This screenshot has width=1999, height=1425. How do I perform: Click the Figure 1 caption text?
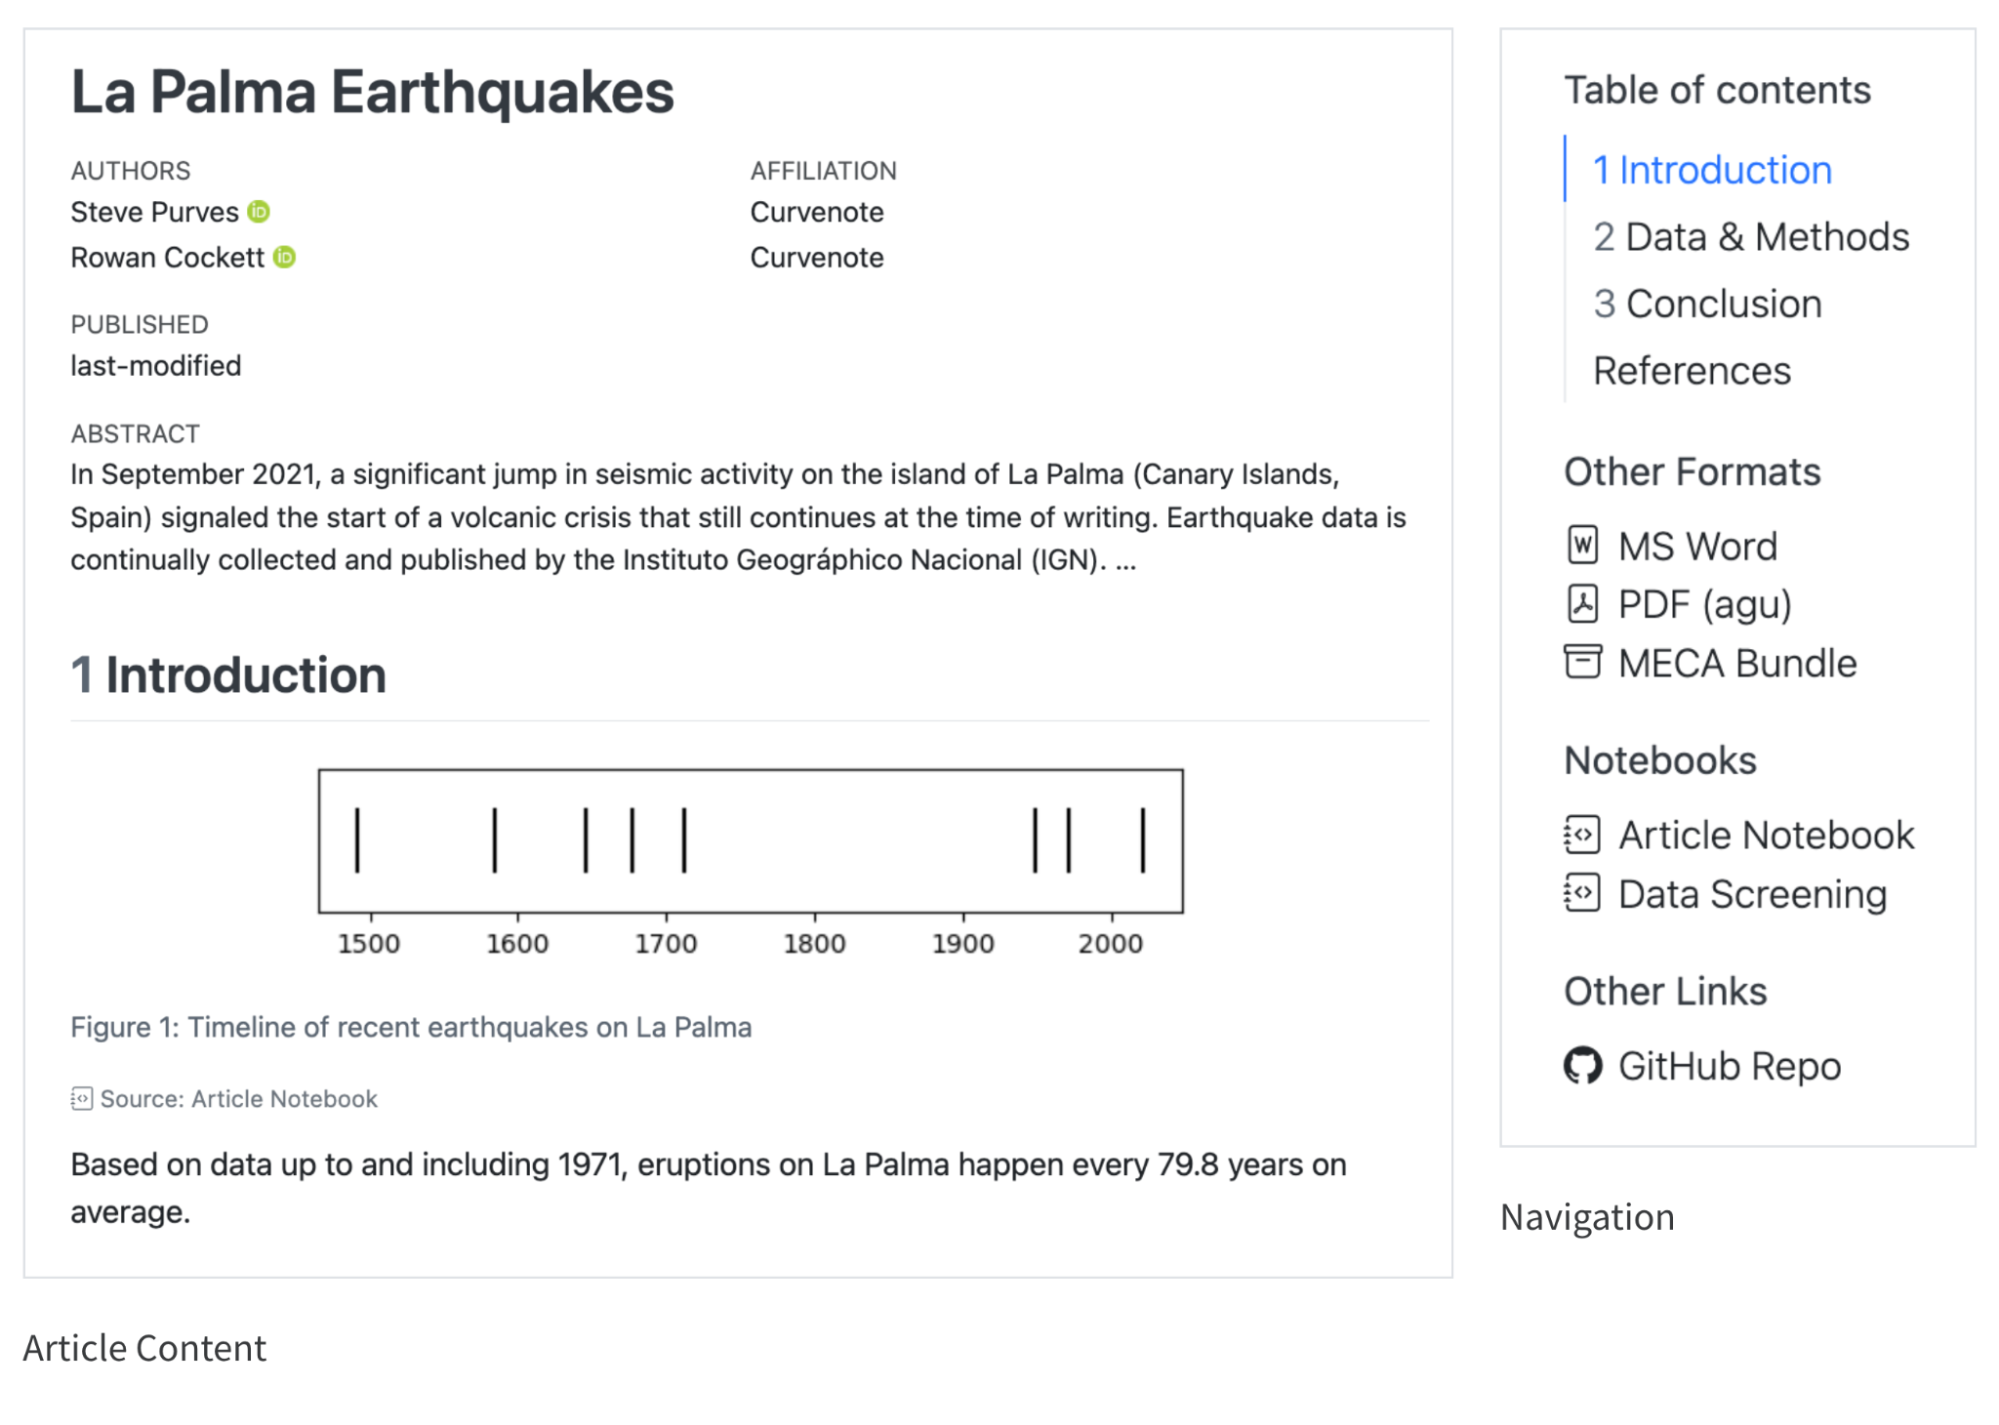coord(411,1027)
